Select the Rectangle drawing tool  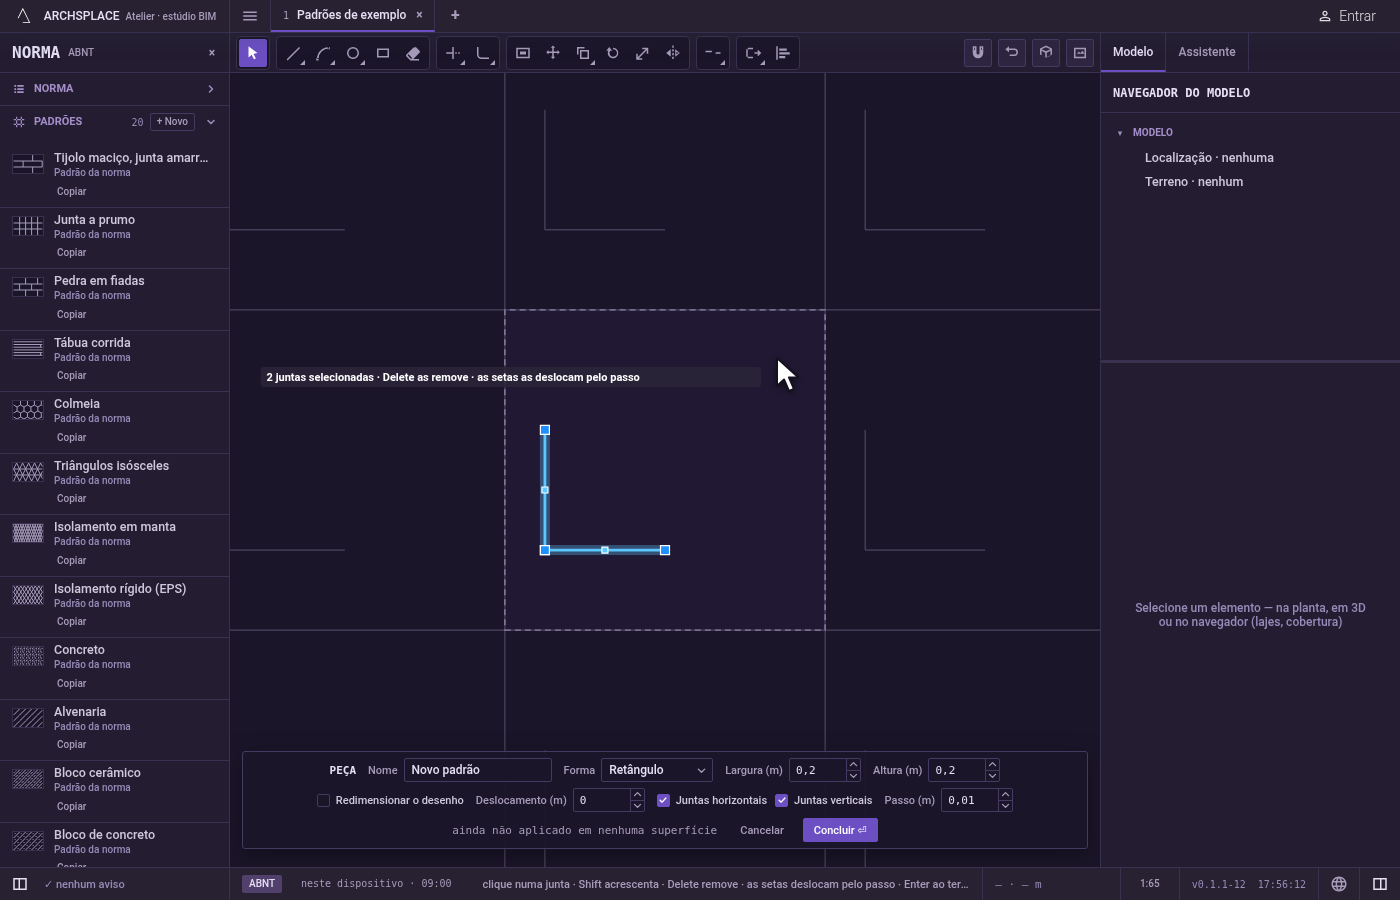coord(383,53)
